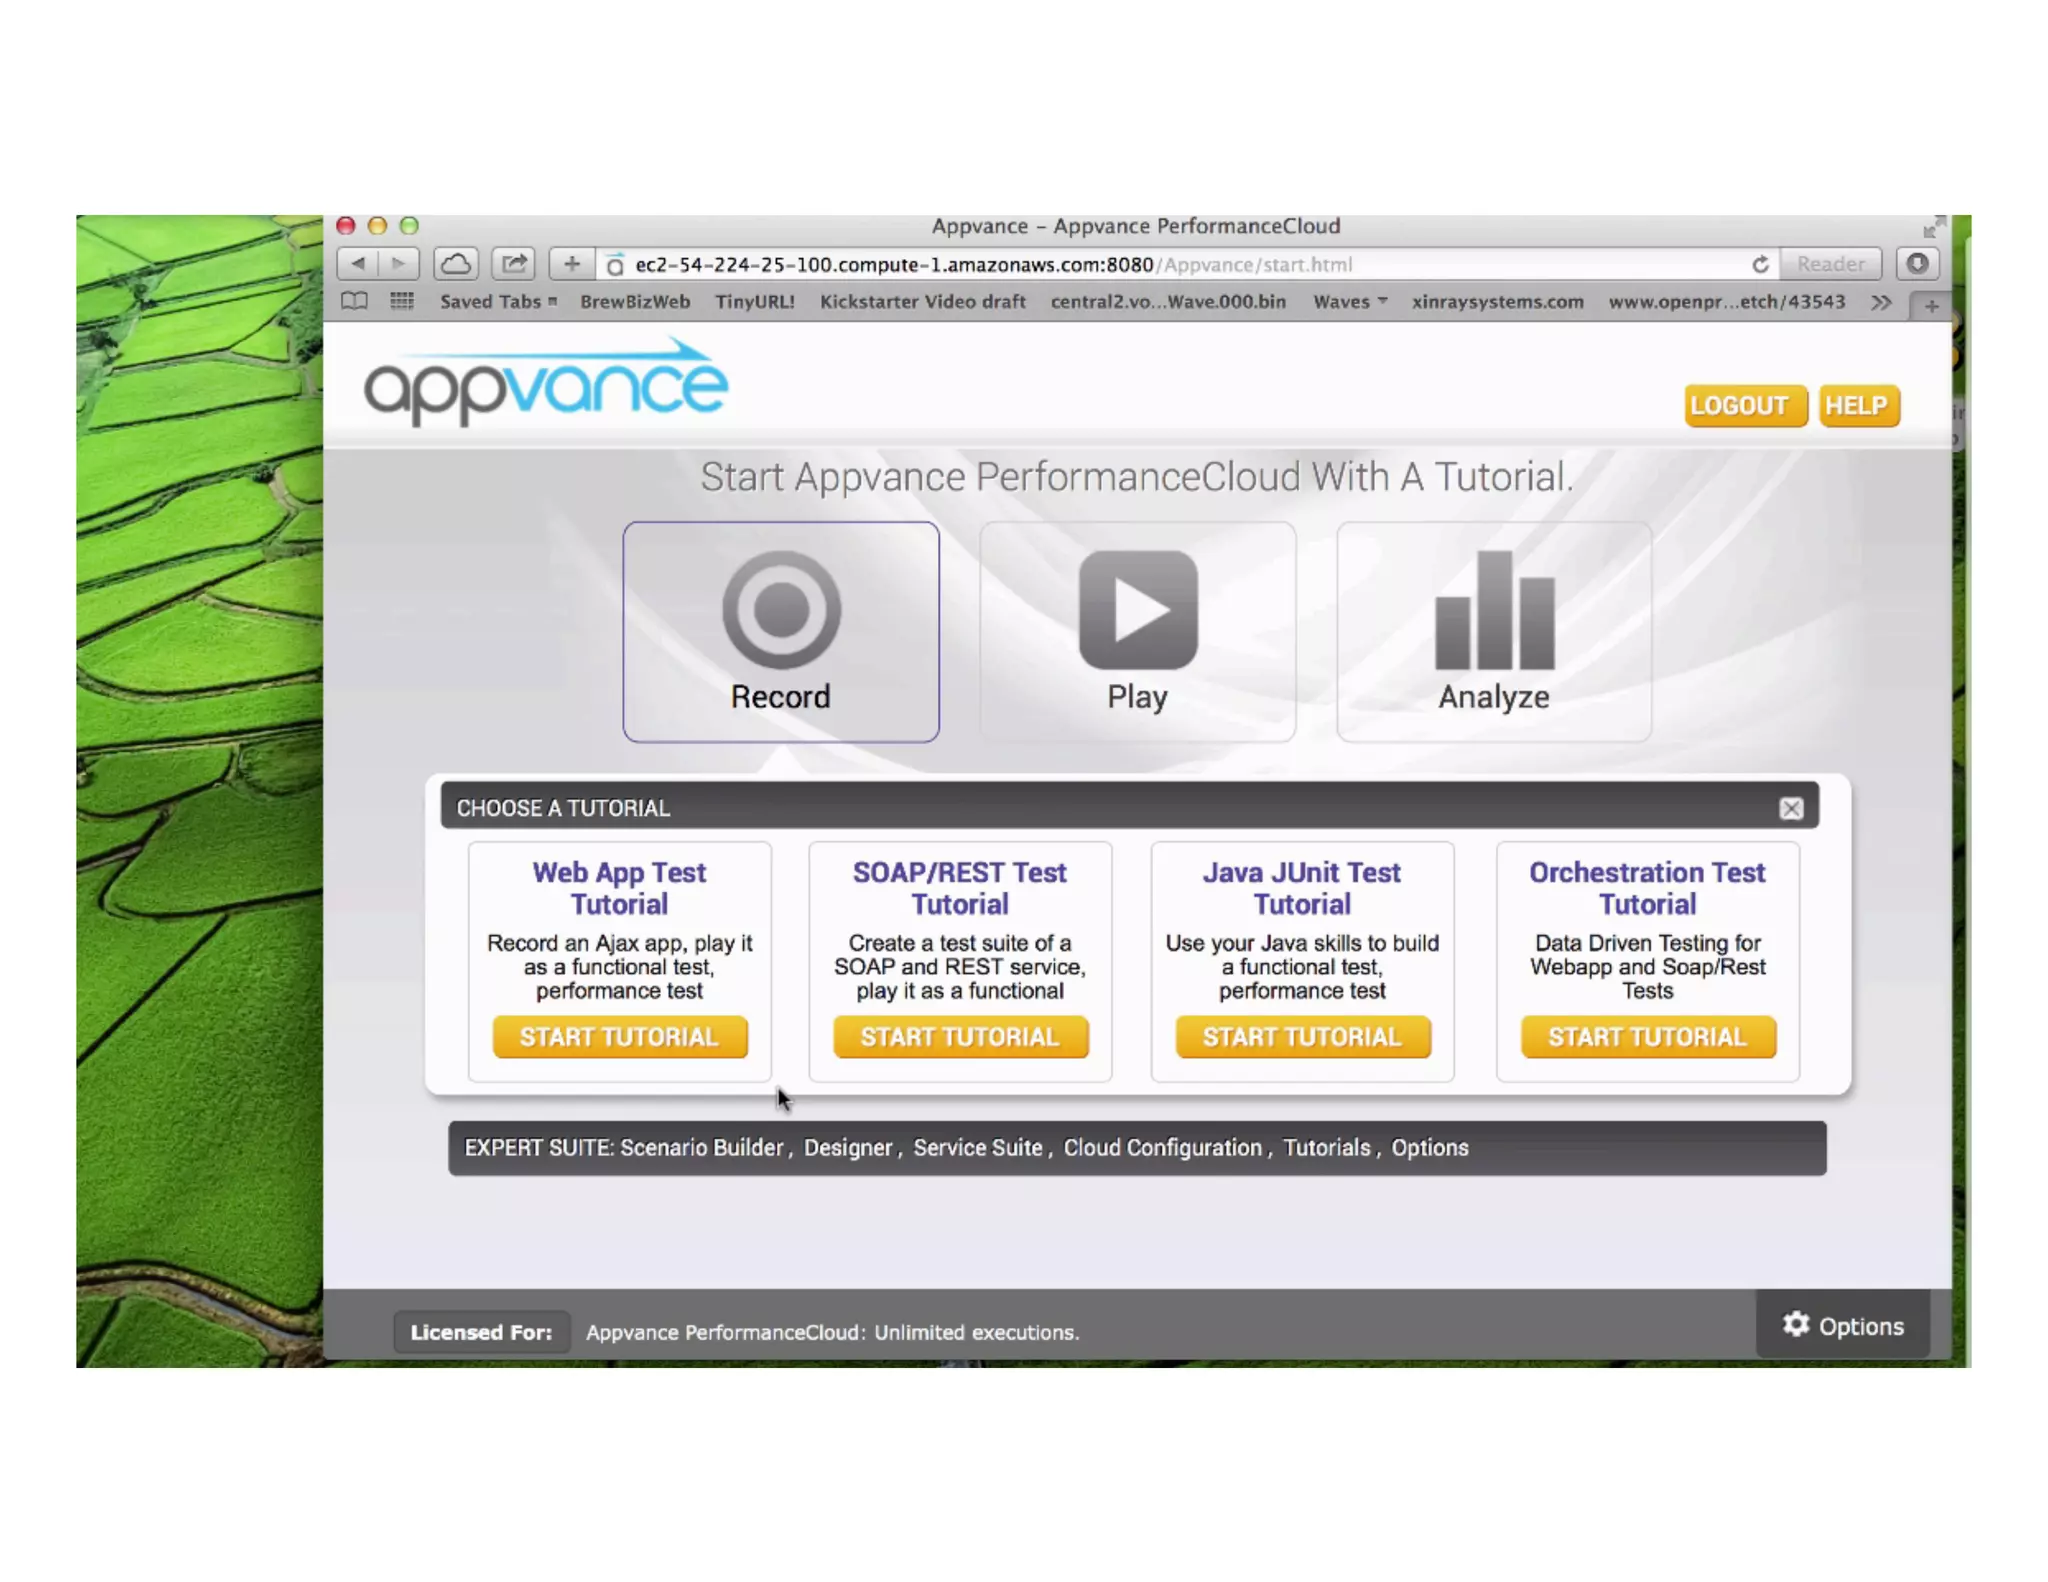Show more bookmarks with the double chevron
This screenshot has width=2048, height=1582.
pyautogui.click(x=1880, y=302)
